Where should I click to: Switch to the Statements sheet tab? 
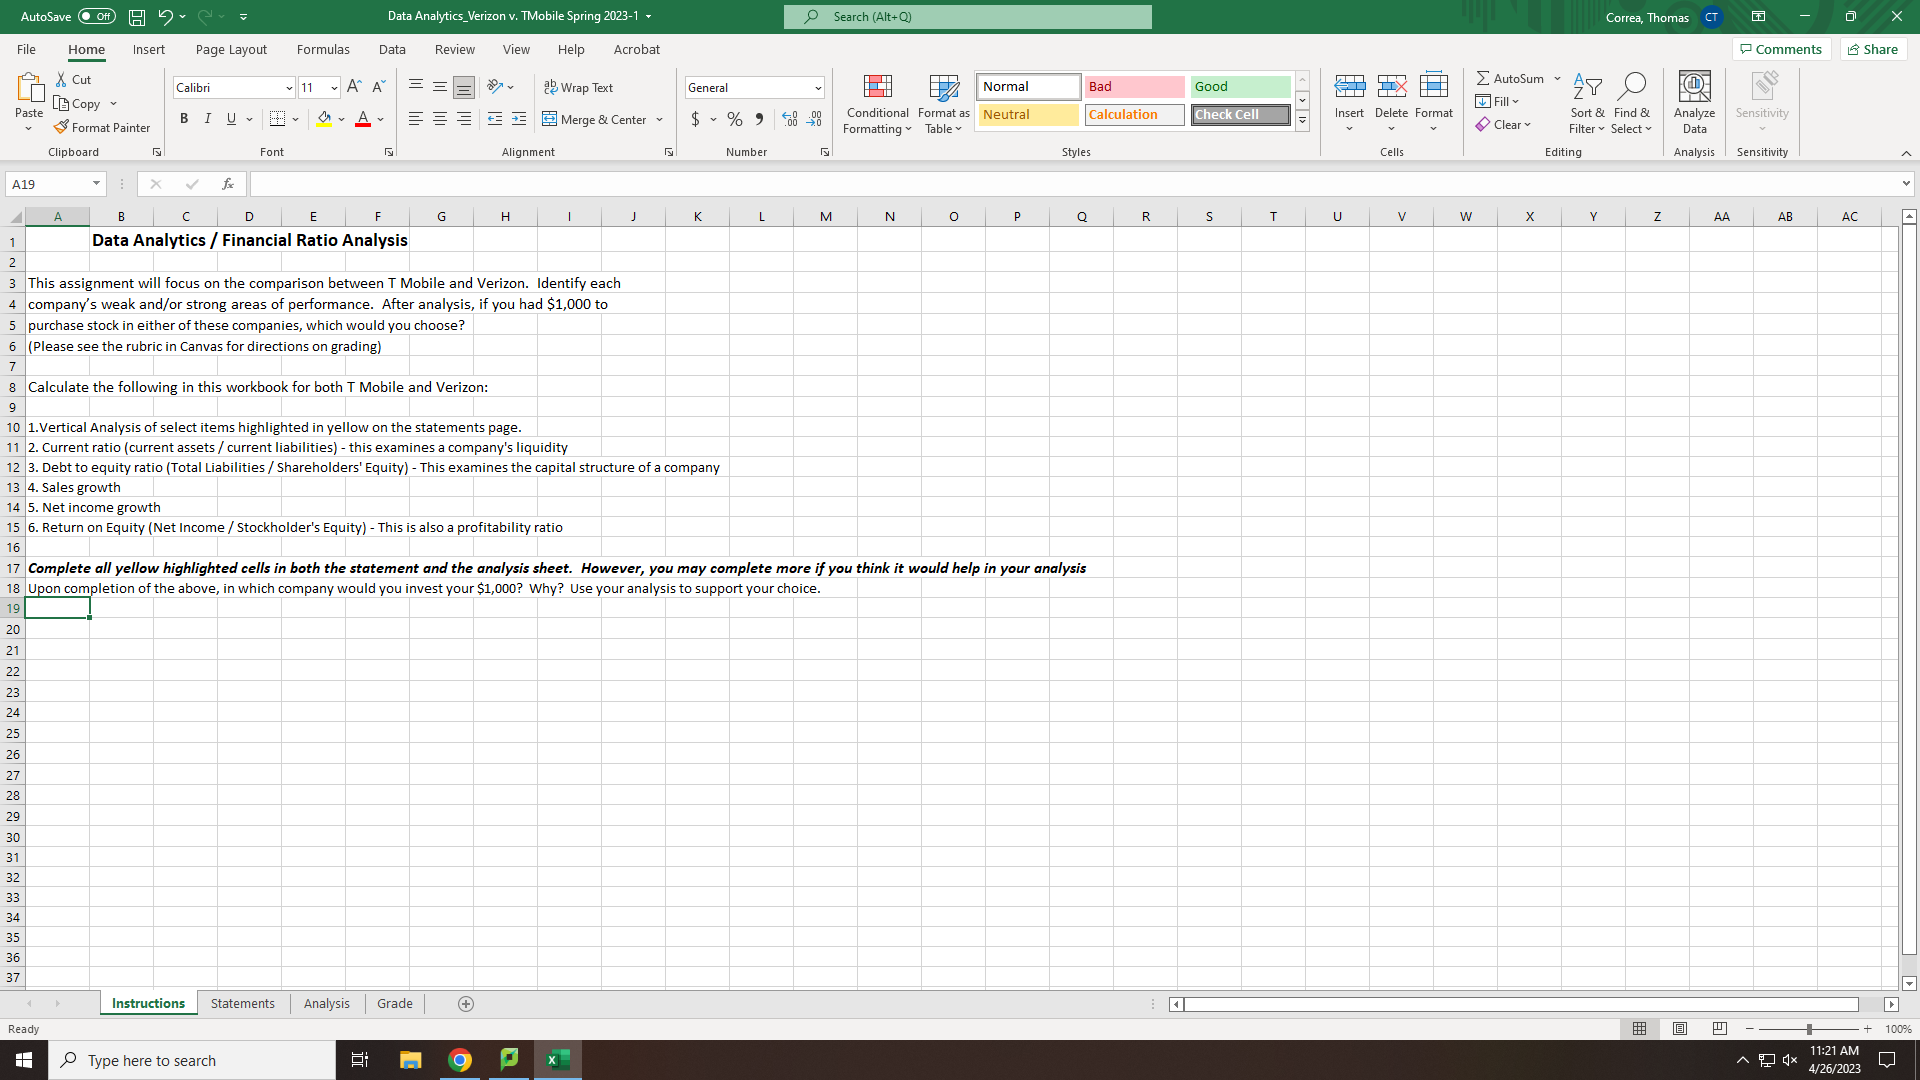242,1003
